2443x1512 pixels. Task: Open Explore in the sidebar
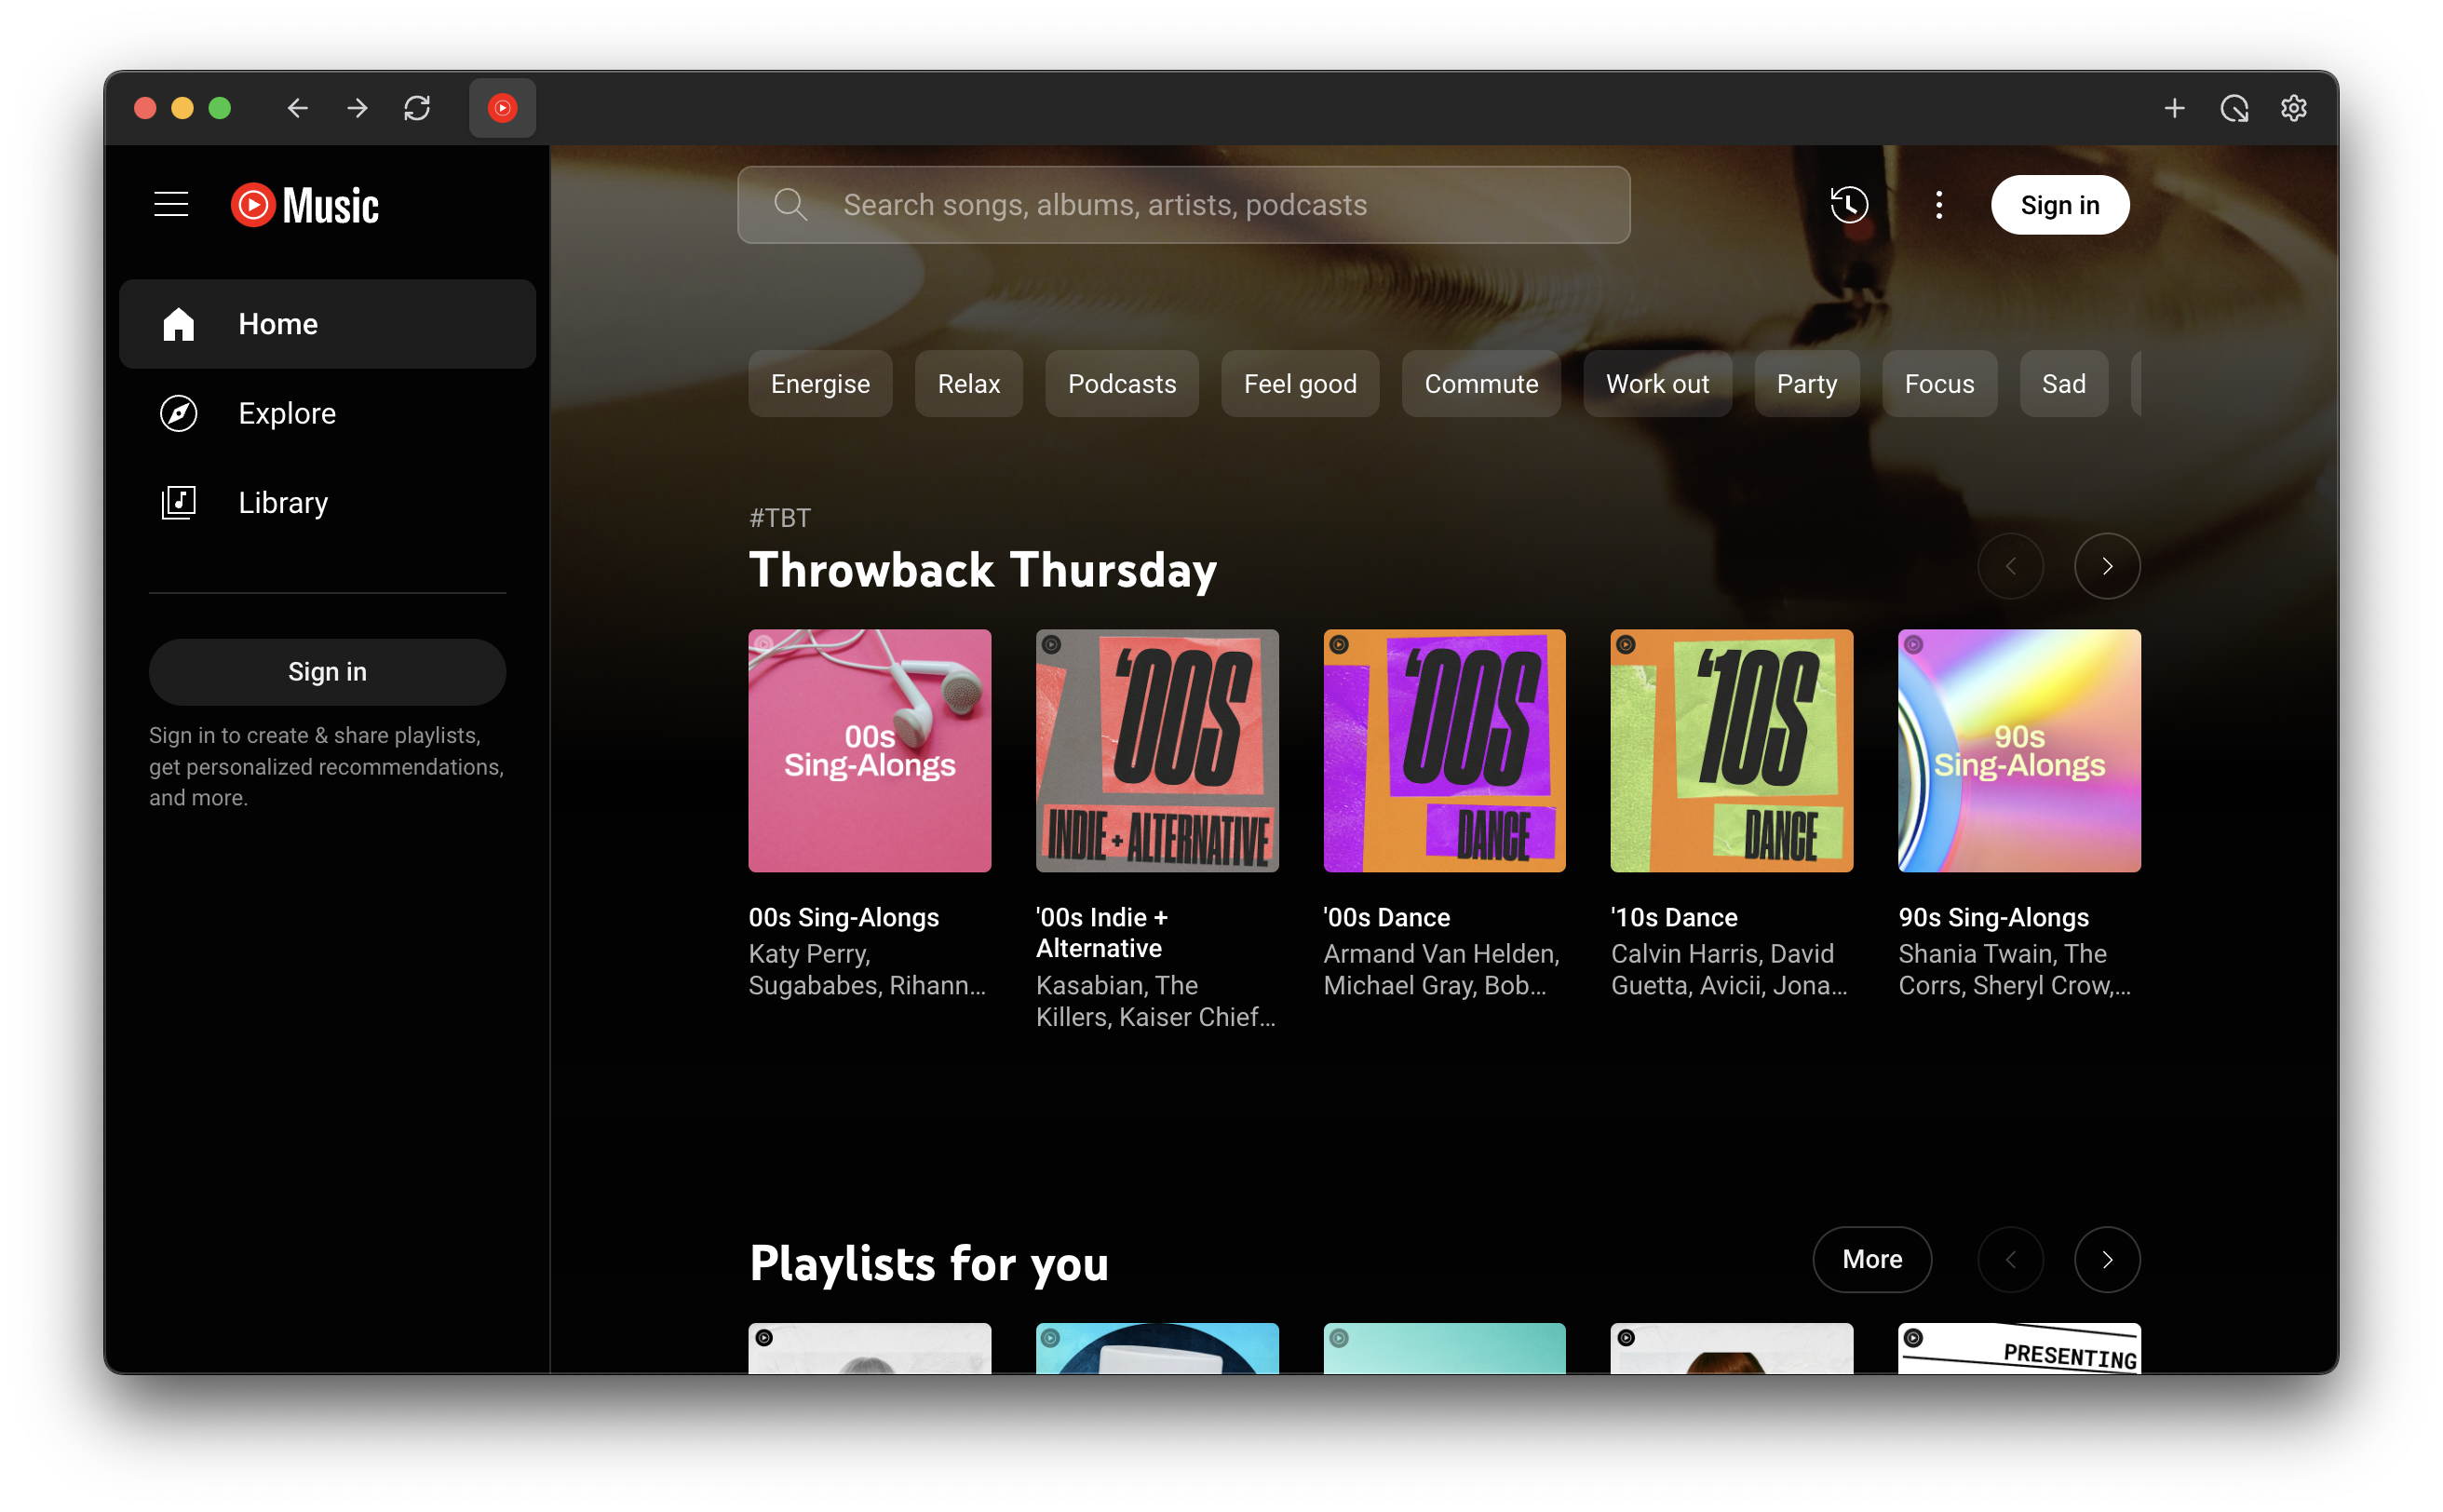point(286,413)
